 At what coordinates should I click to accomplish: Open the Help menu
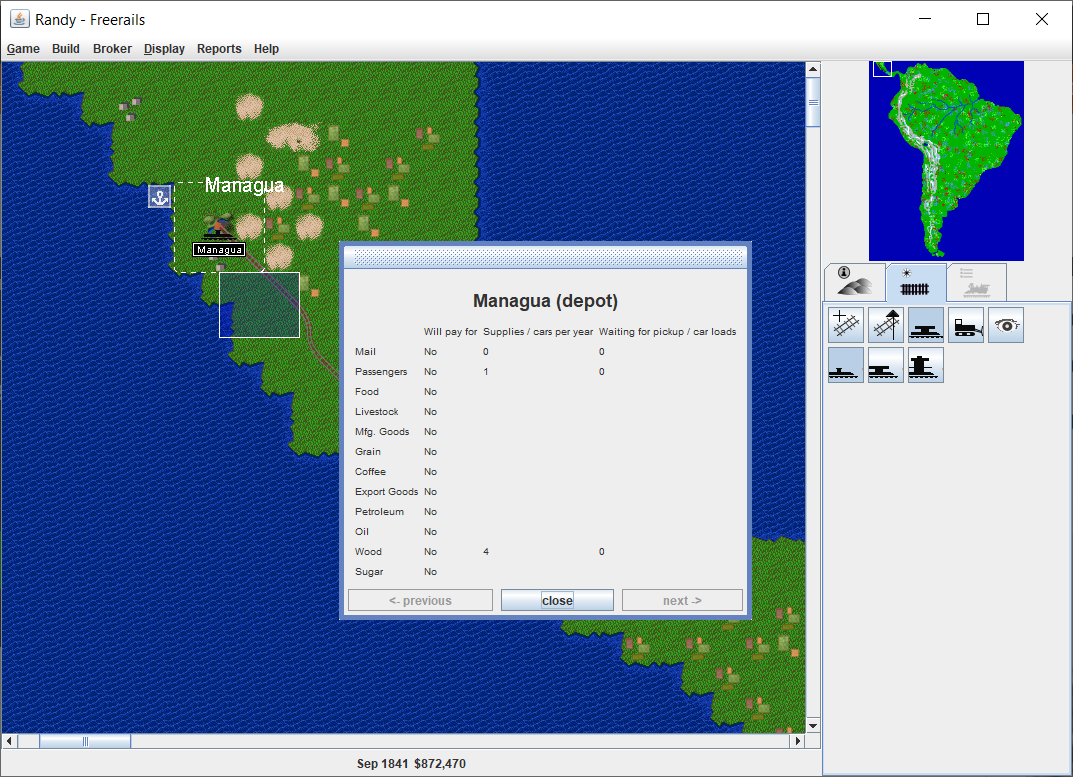pos(266,49)
